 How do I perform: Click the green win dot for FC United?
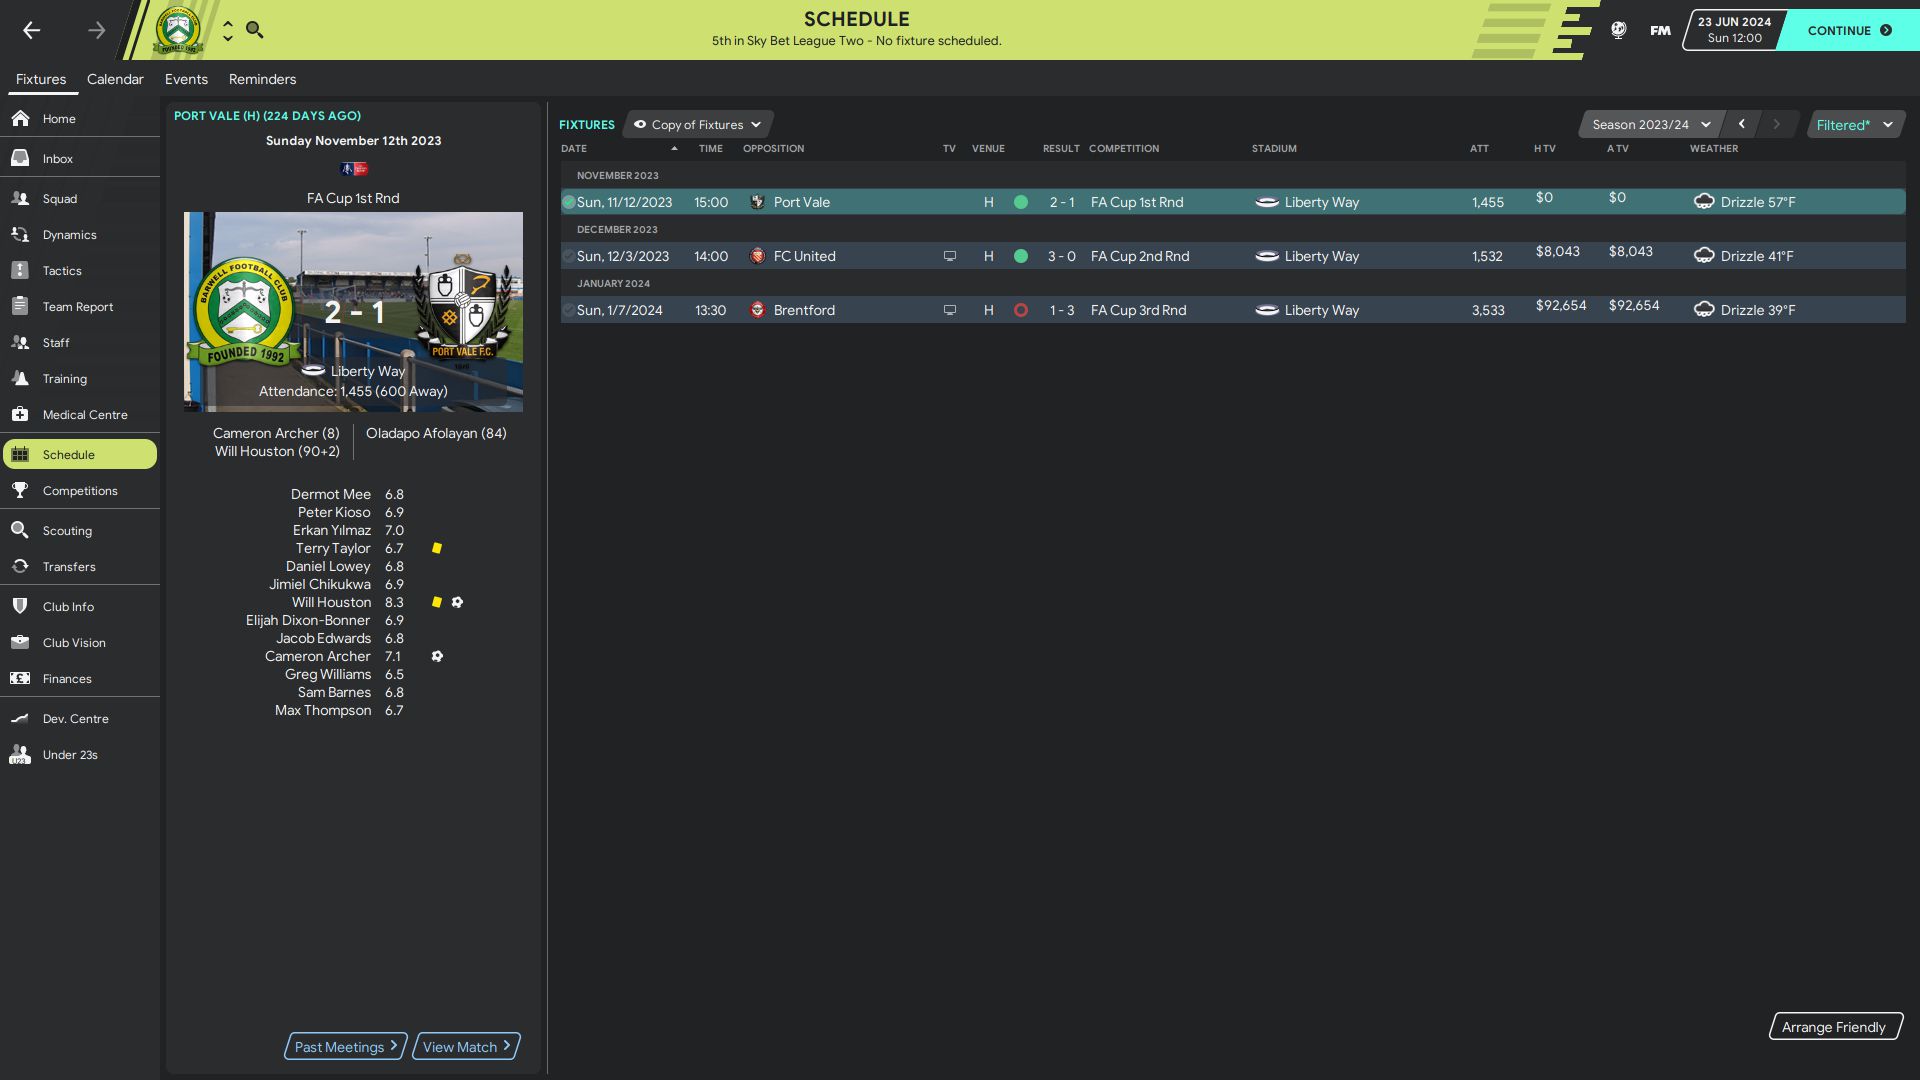coord(1020,256)
